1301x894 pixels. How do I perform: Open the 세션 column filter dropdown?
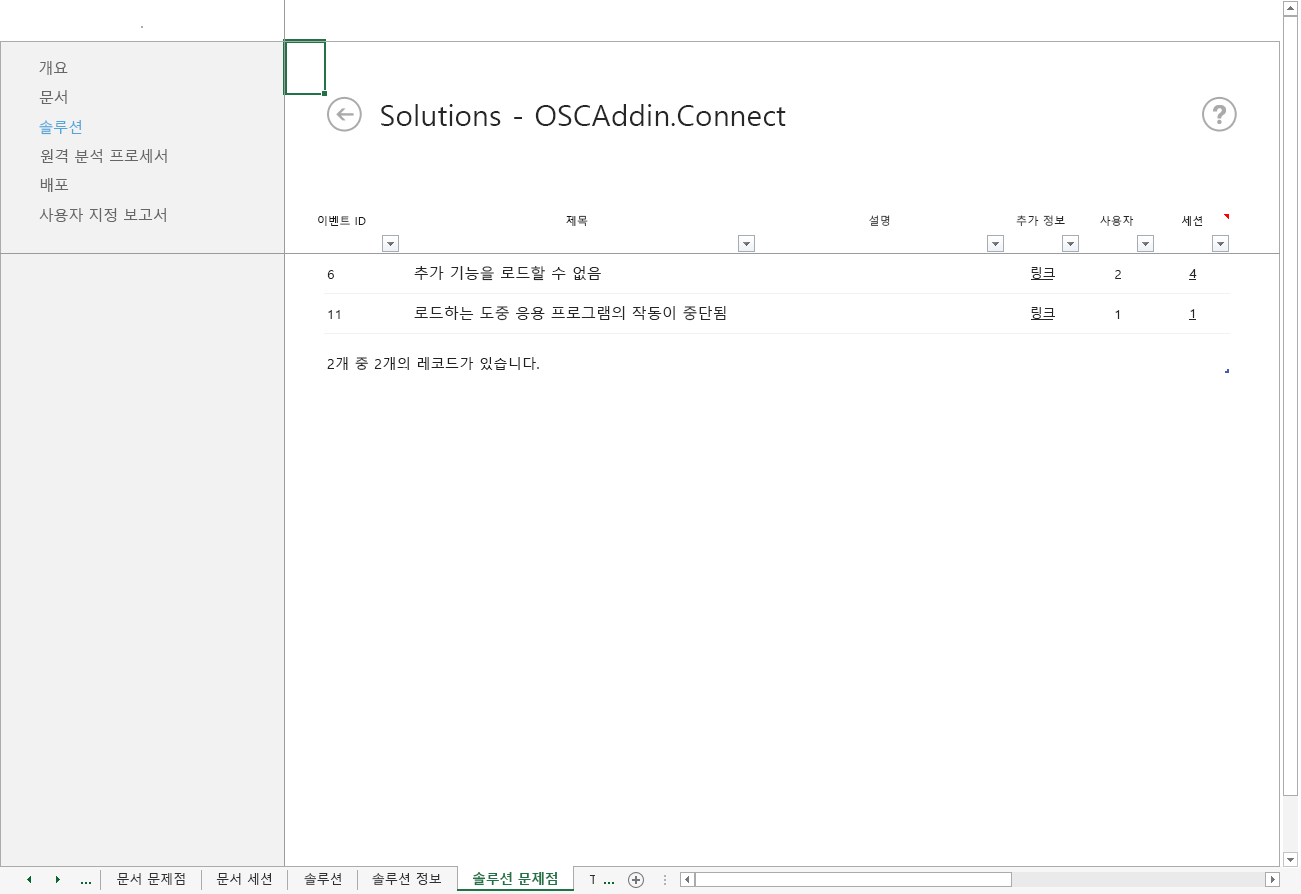[1220, 243]
